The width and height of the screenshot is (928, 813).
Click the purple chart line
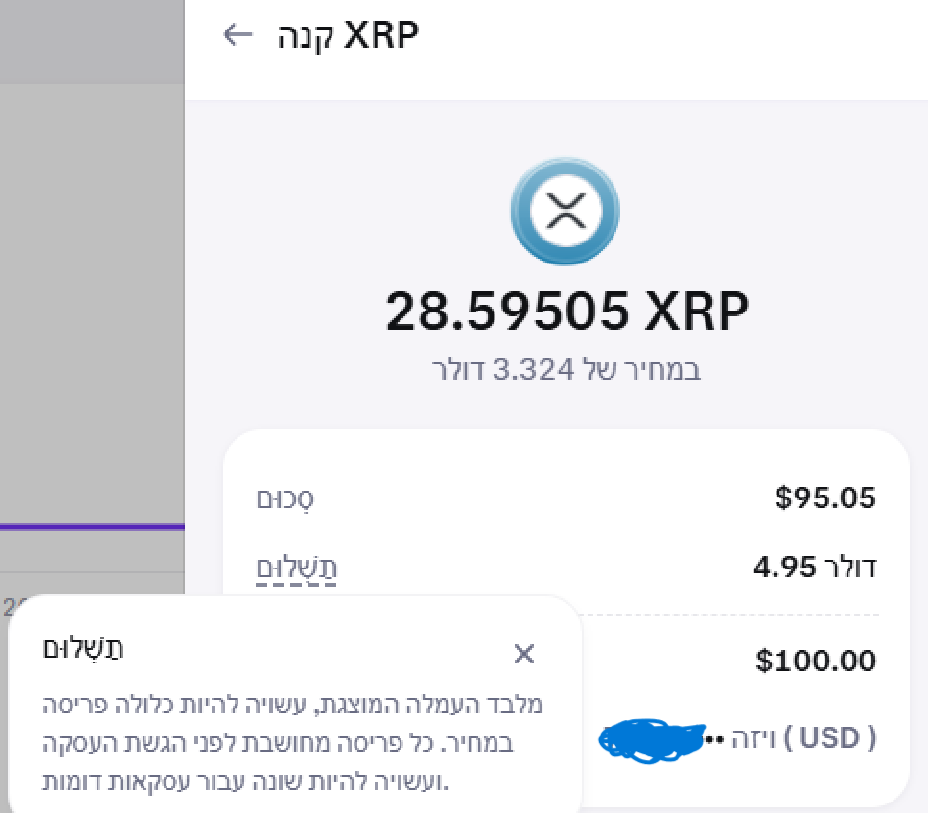(92, 526)
